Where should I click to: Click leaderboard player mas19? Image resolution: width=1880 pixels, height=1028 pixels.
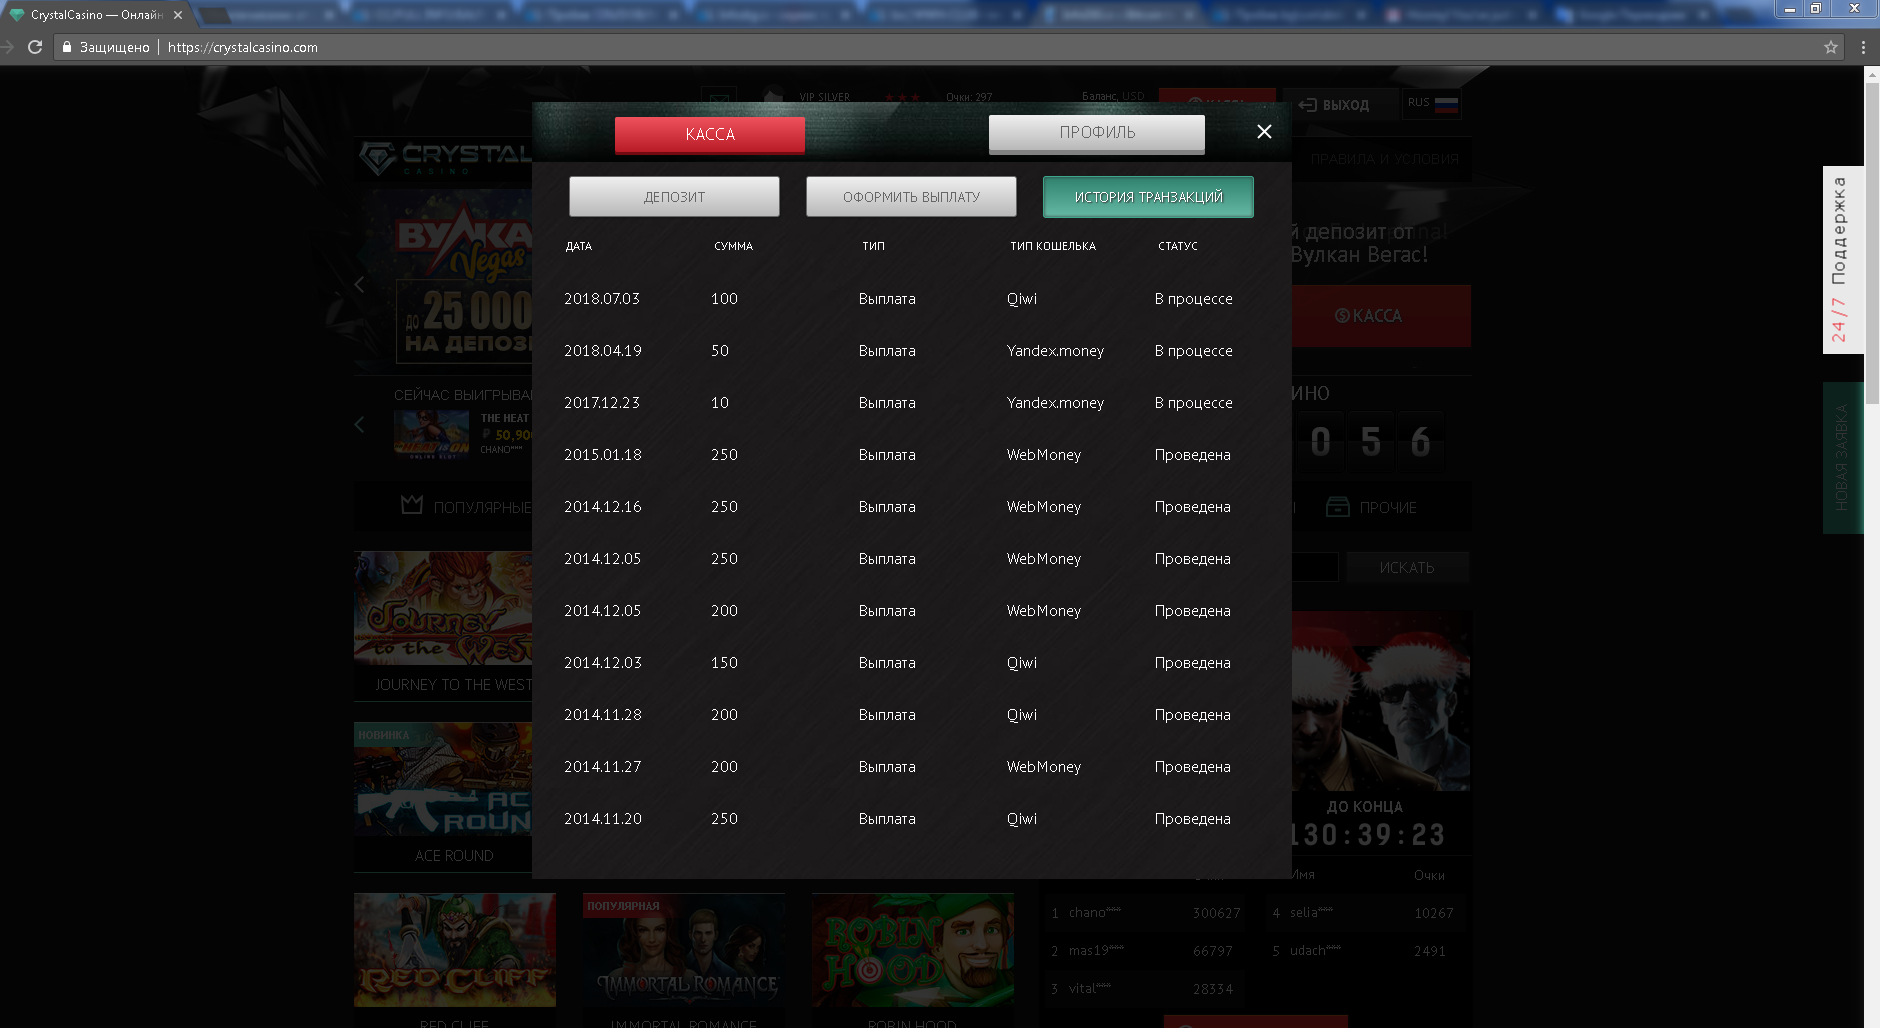[x=1096, y=951]
